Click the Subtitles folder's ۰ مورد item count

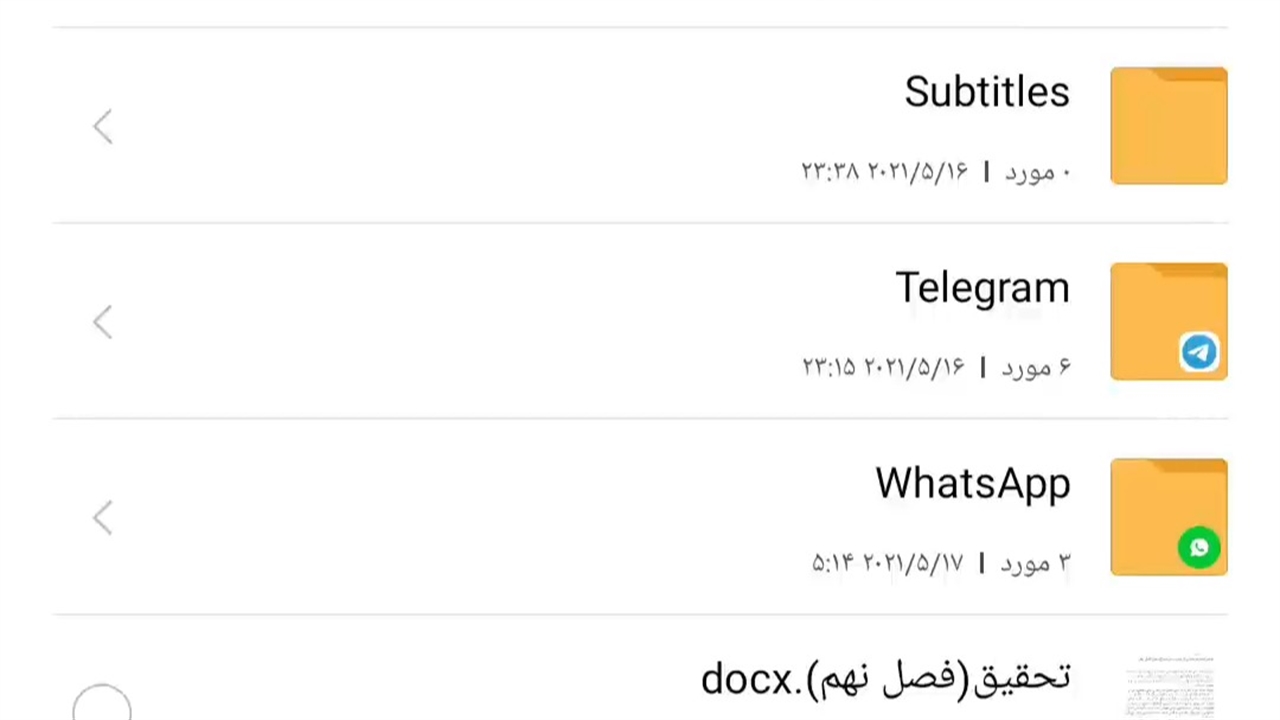pos(1037,172)
